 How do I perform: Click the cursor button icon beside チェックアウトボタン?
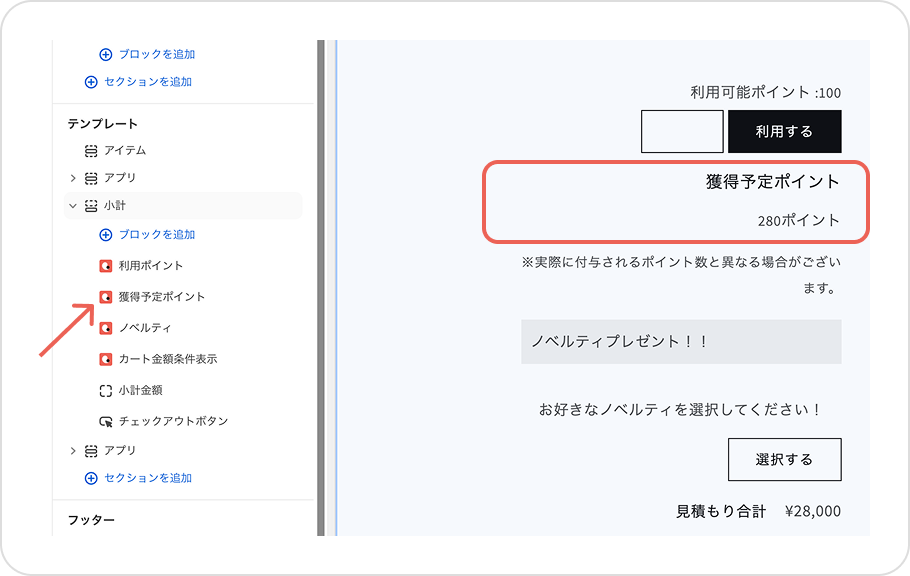pos(106,422)
